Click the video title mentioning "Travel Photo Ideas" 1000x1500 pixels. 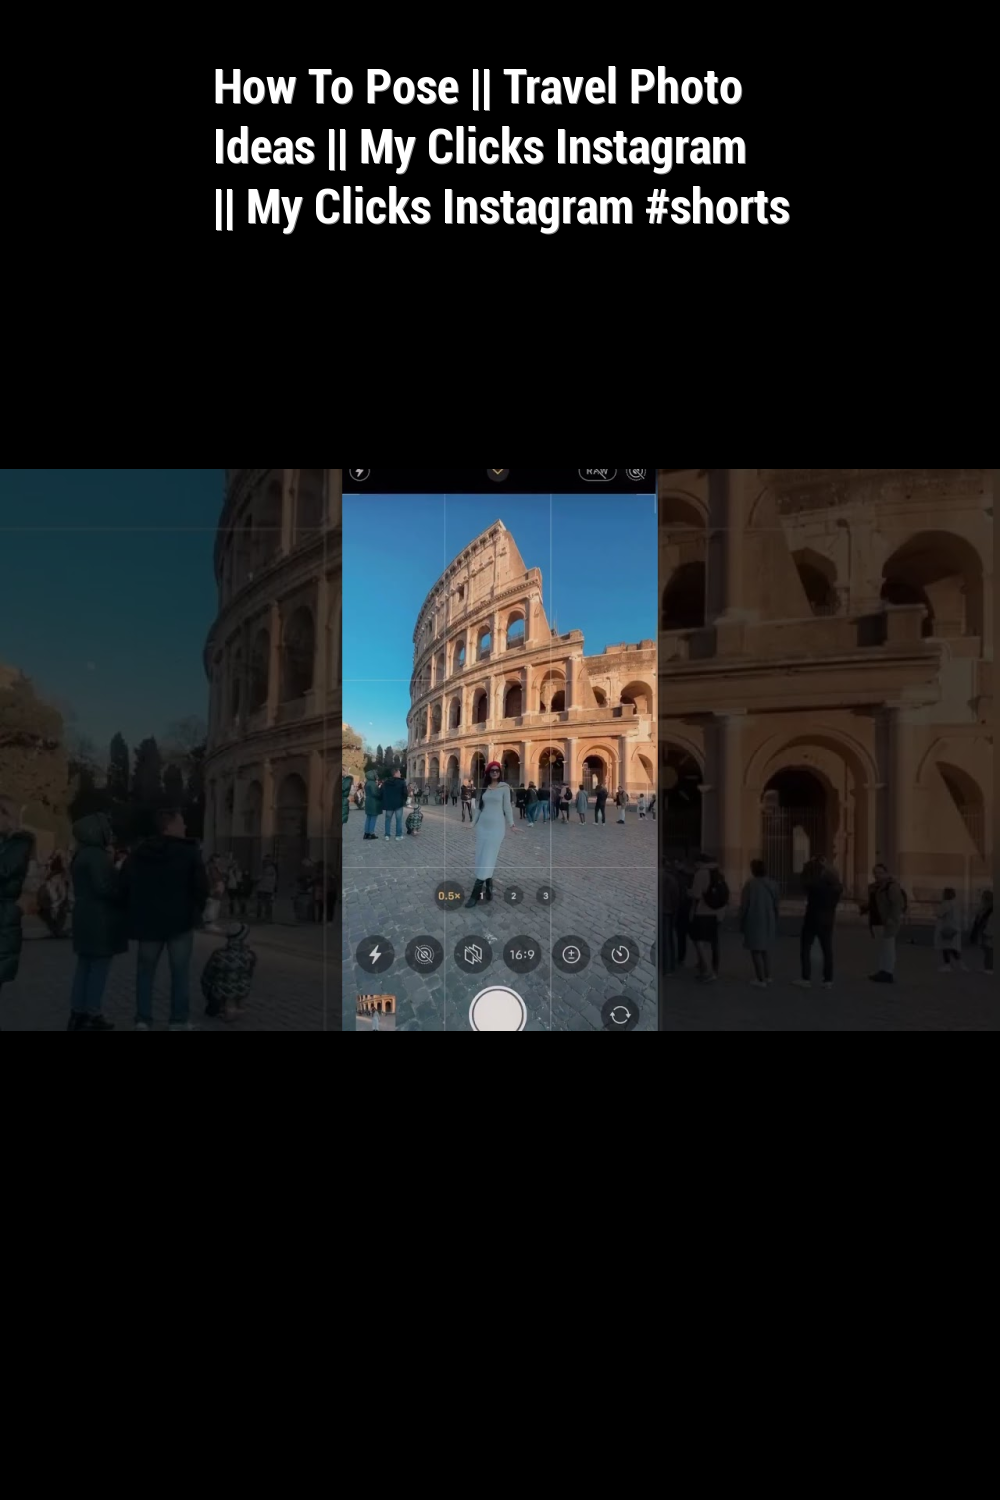(x=501, y=147)
